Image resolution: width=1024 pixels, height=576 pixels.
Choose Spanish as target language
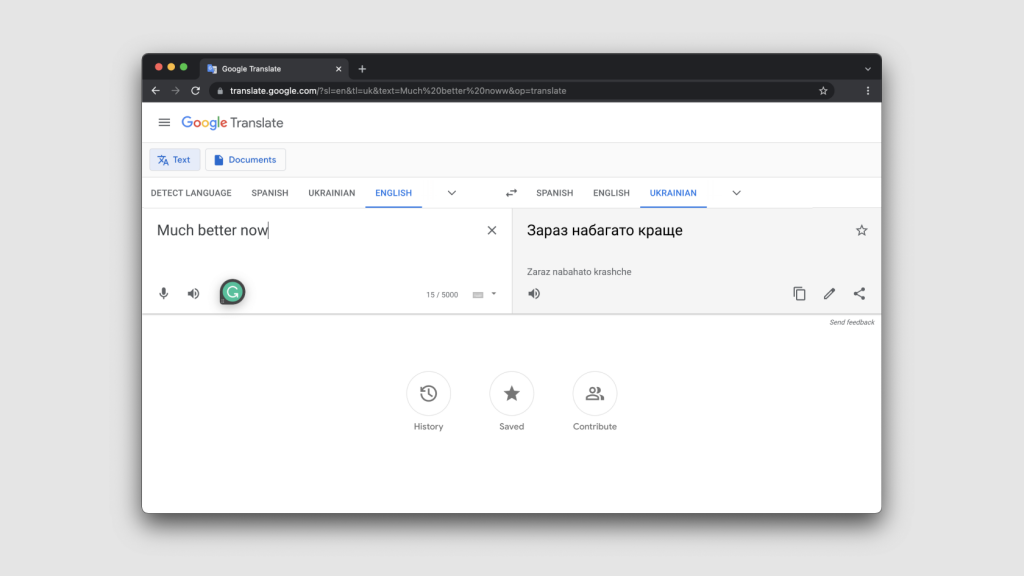(x=554, y=193)
